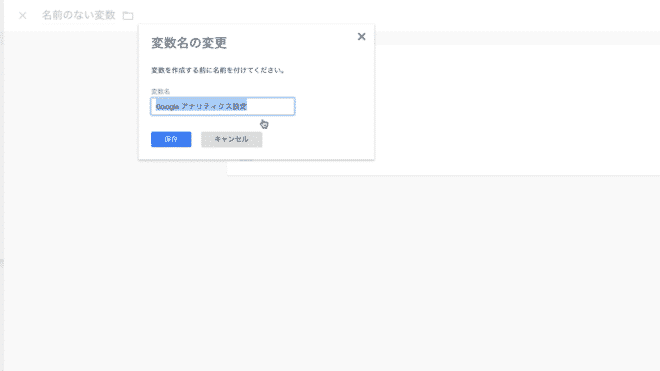The image size is (660, 371).
Task: Click the narrow sidebar strip on the left edge
Action: pyautogui.click(x=2, y=185)
